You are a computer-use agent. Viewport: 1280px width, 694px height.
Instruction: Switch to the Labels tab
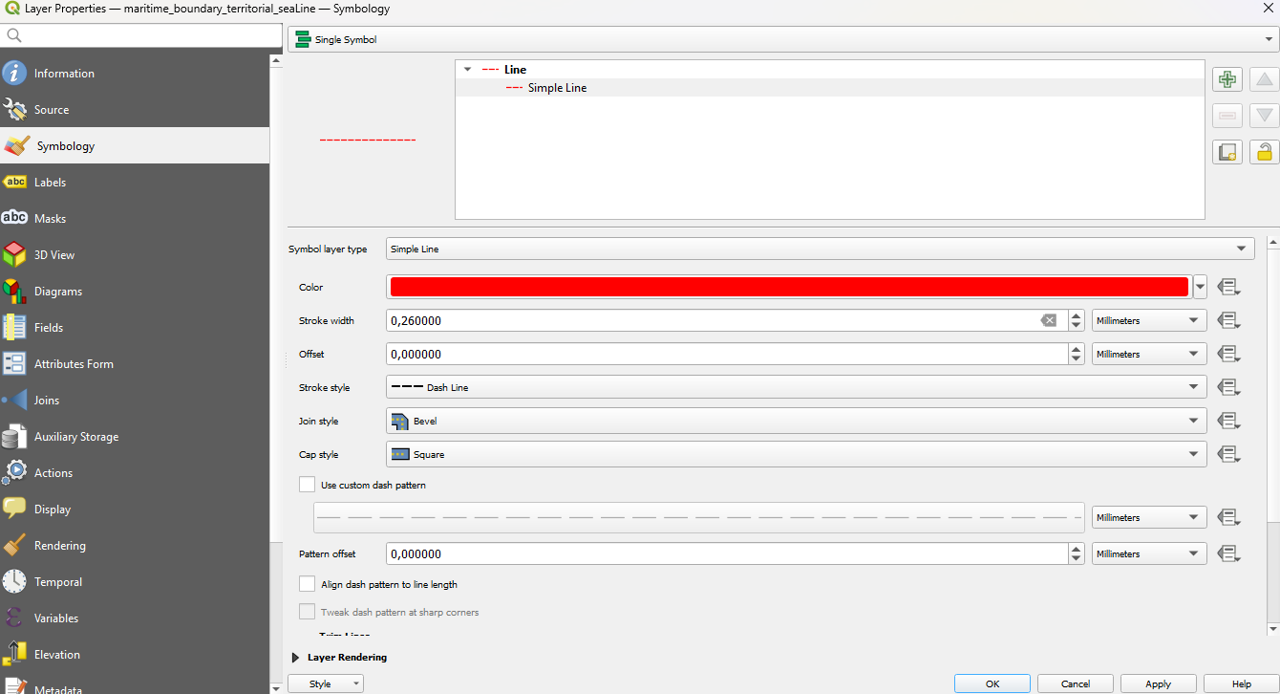50,182
